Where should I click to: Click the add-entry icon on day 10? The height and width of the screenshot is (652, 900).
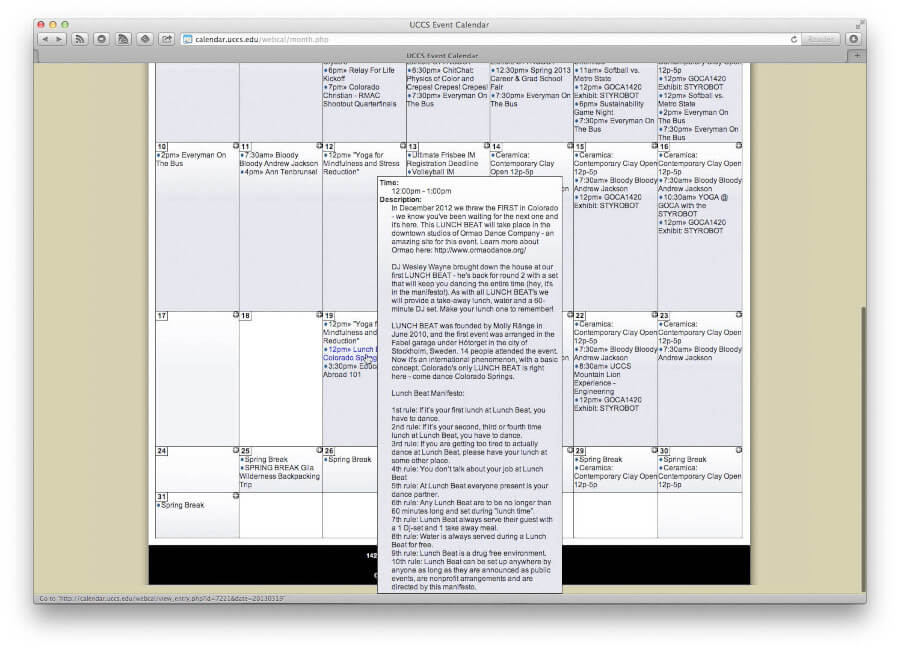click(x=235, y=146)
